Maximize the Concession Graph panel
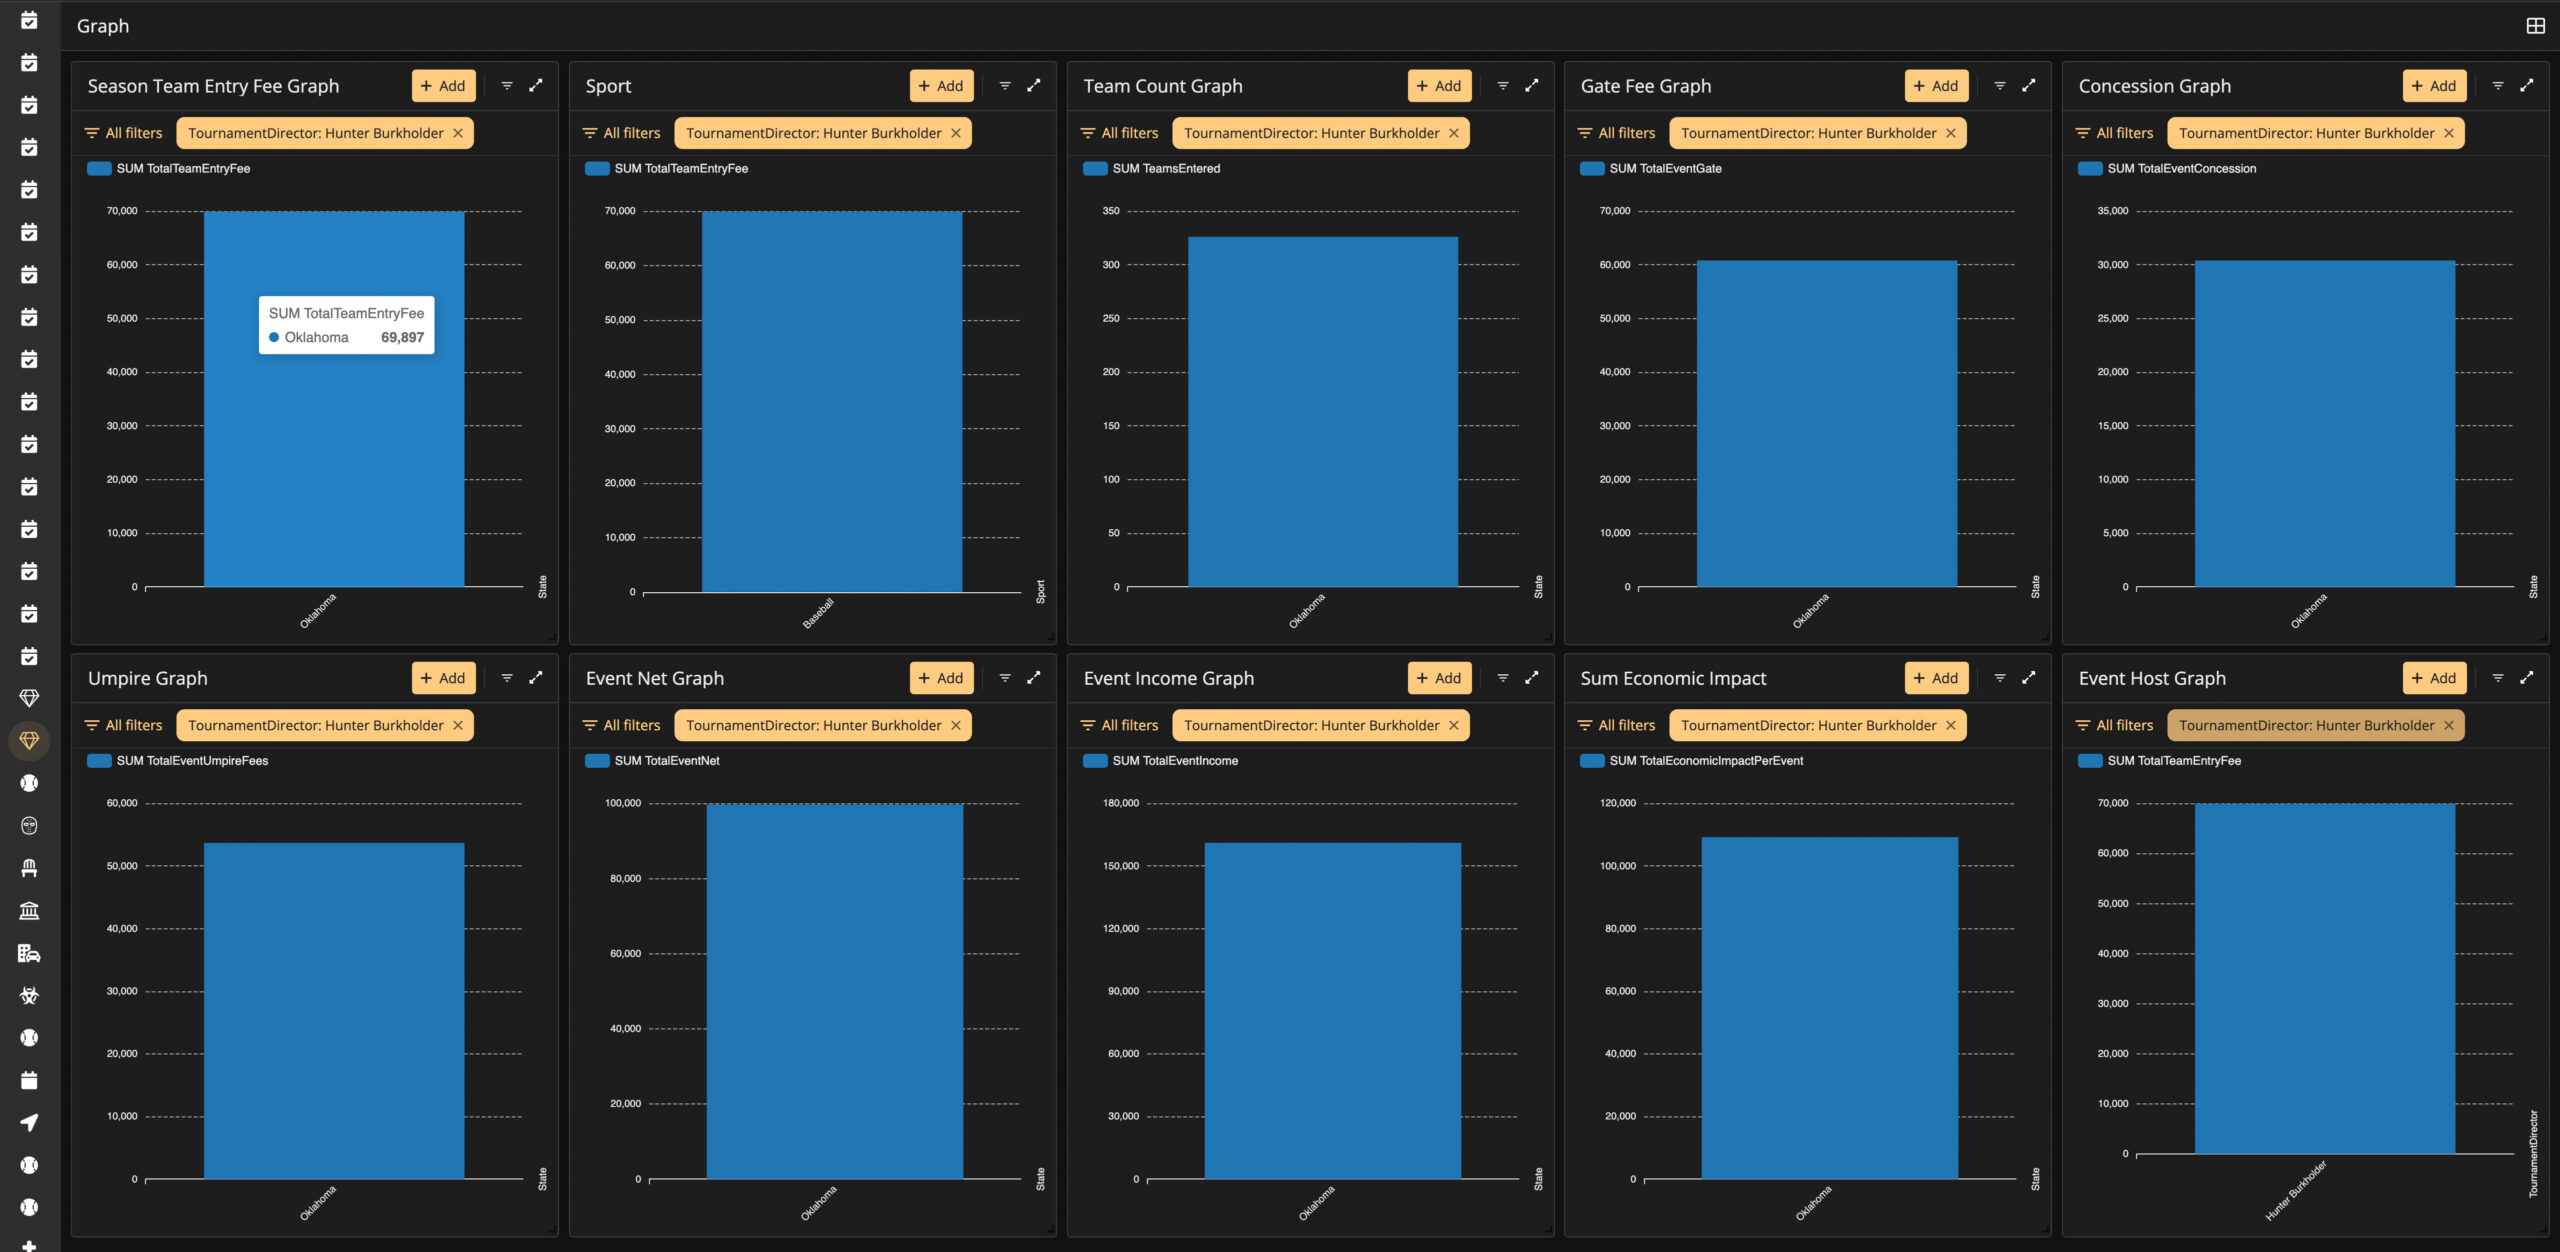 click(x=2527, y=86)
